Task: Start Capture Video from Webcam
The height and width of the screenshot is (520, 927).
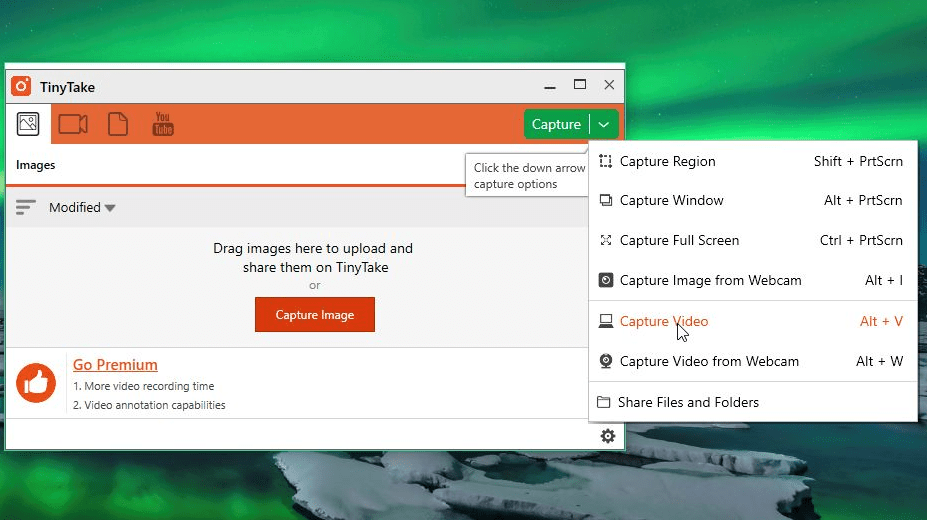Action: [x=709, y=361]
